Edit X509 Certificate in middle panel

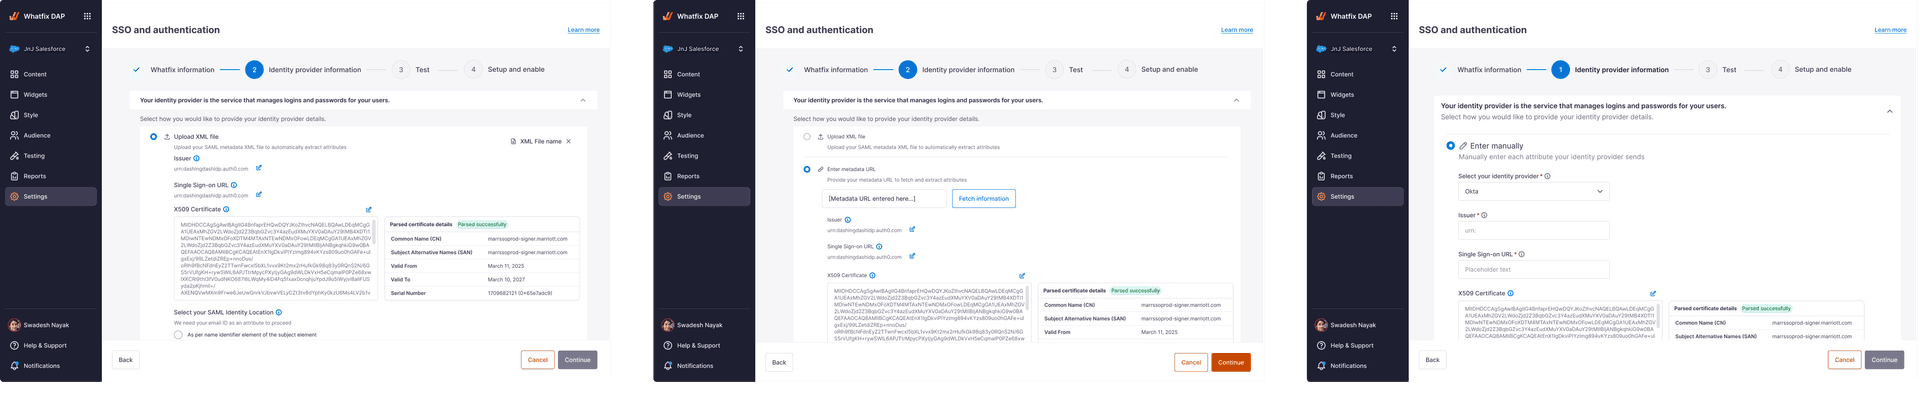coord(1022,276)
